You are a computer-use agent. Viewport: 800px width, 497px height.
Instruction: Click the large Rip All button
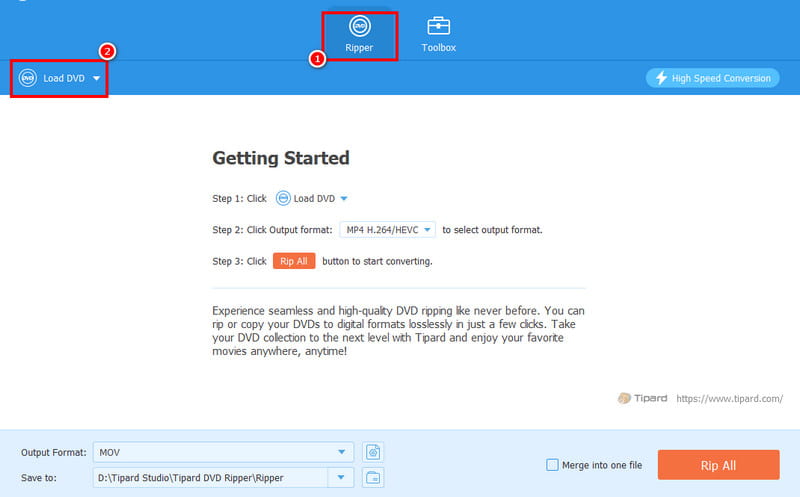coord(717,465)
